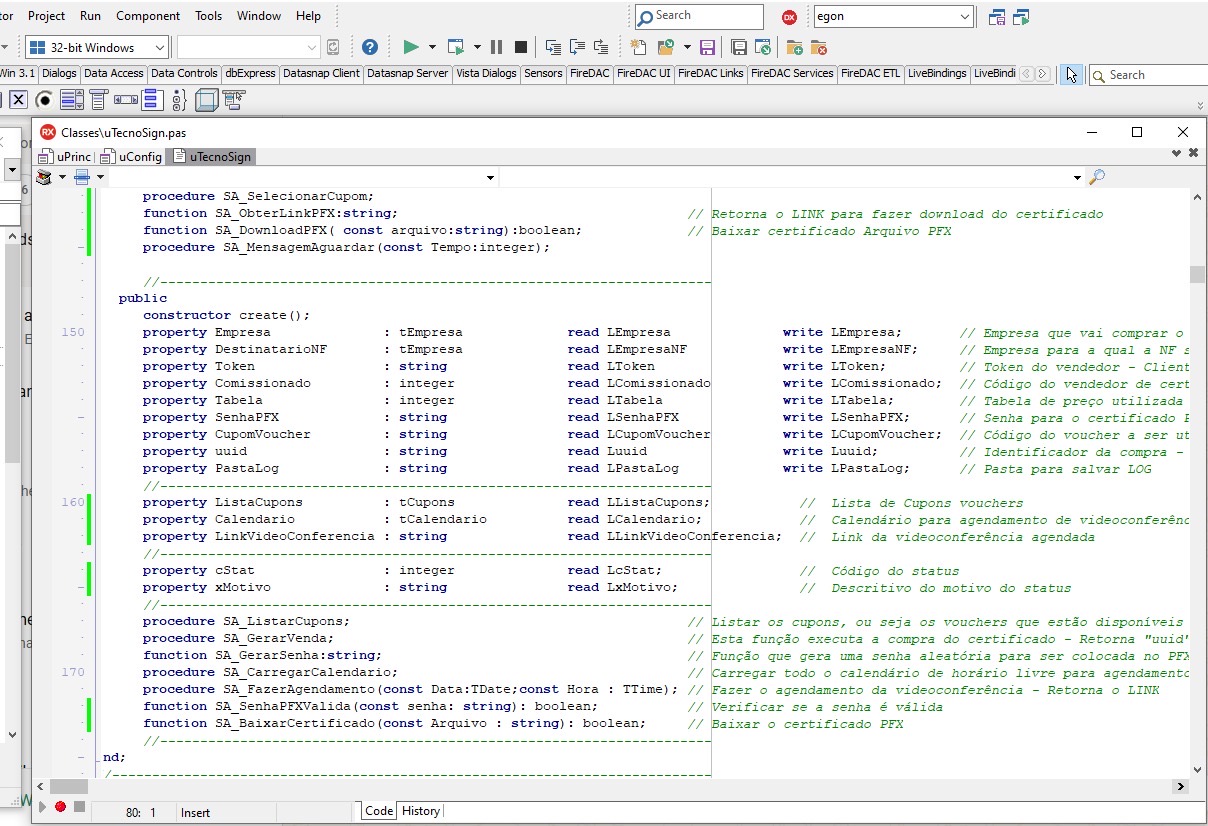1208x826 pixels.
Task: Pause the running program
Action: click(x=496, y=47)
